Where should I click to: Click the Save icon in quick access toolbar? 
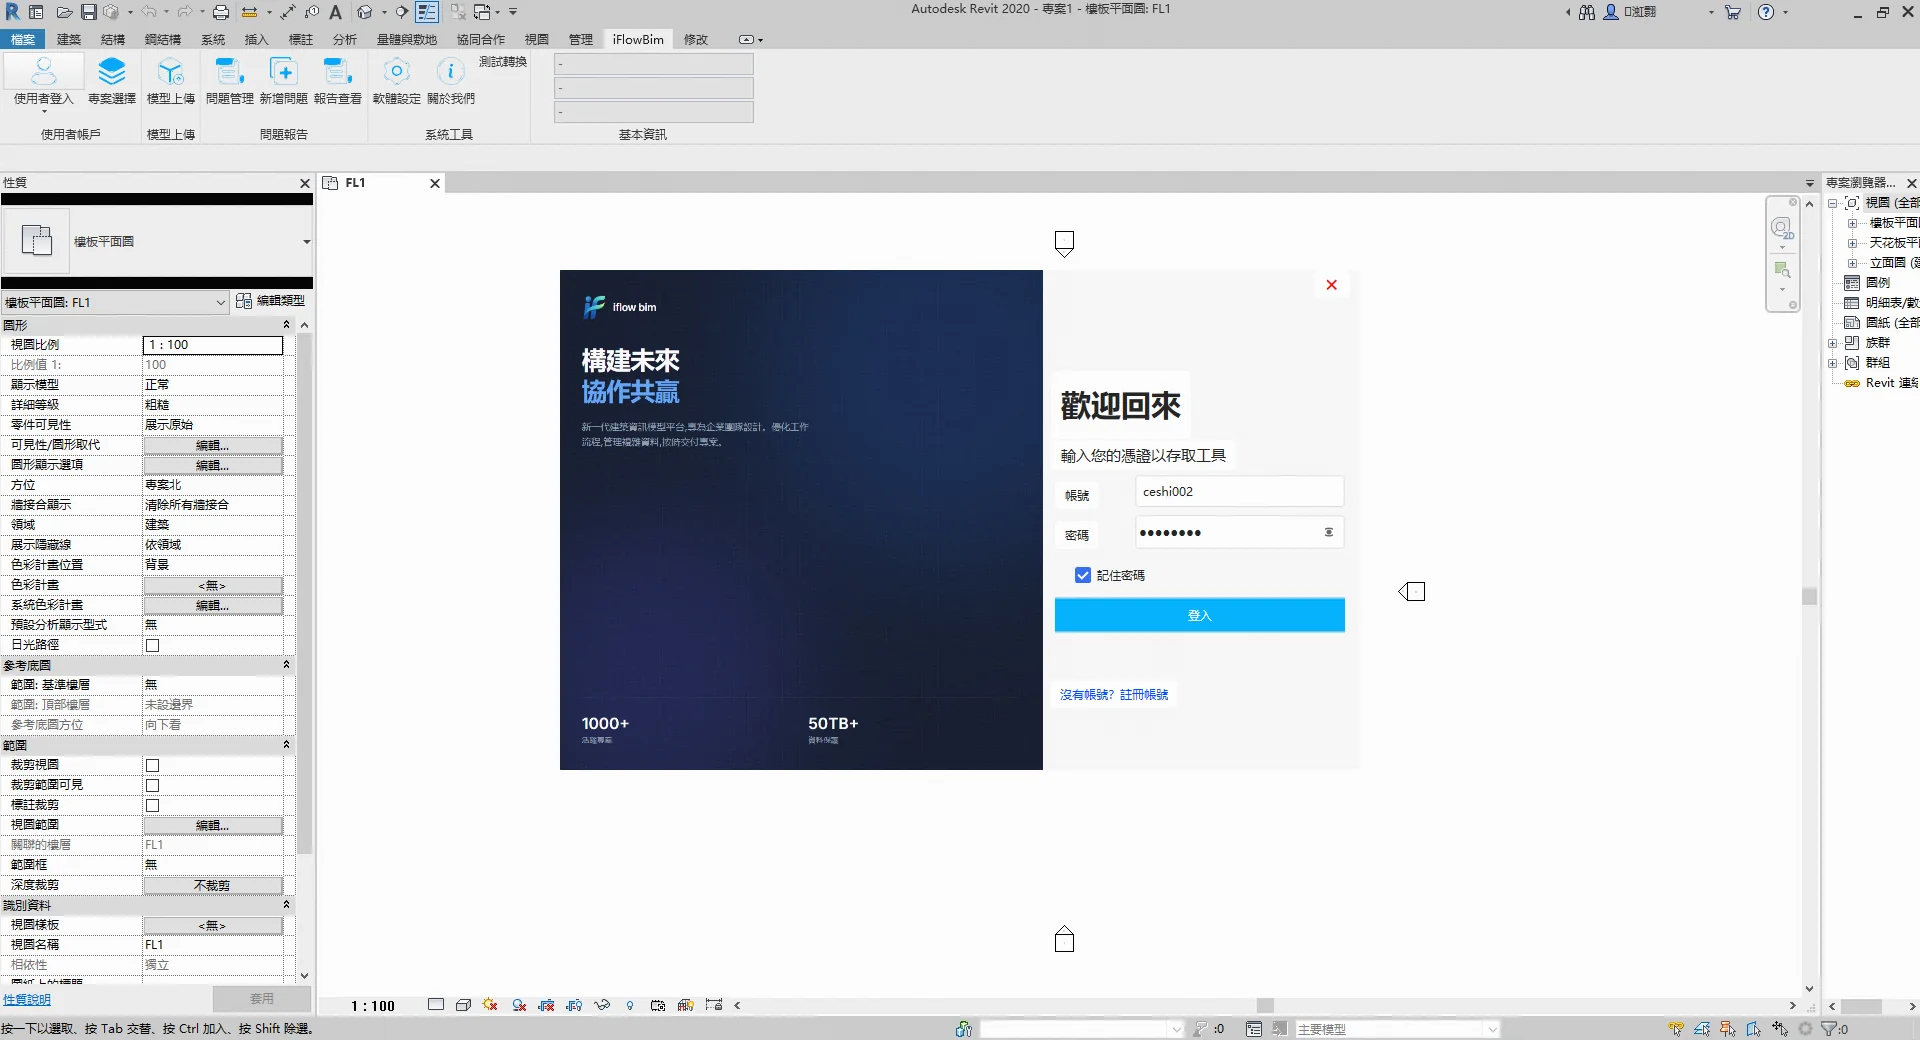pos(88,12)
